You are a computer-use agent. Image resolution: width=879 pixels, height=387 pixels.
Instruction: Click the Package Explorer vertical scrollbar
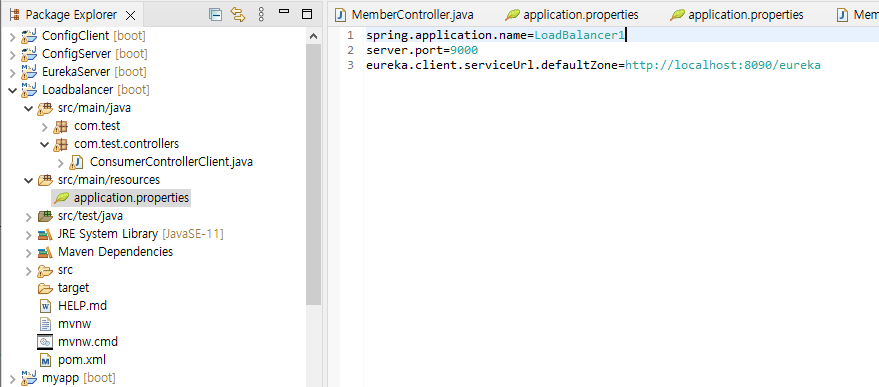(313, 174)
